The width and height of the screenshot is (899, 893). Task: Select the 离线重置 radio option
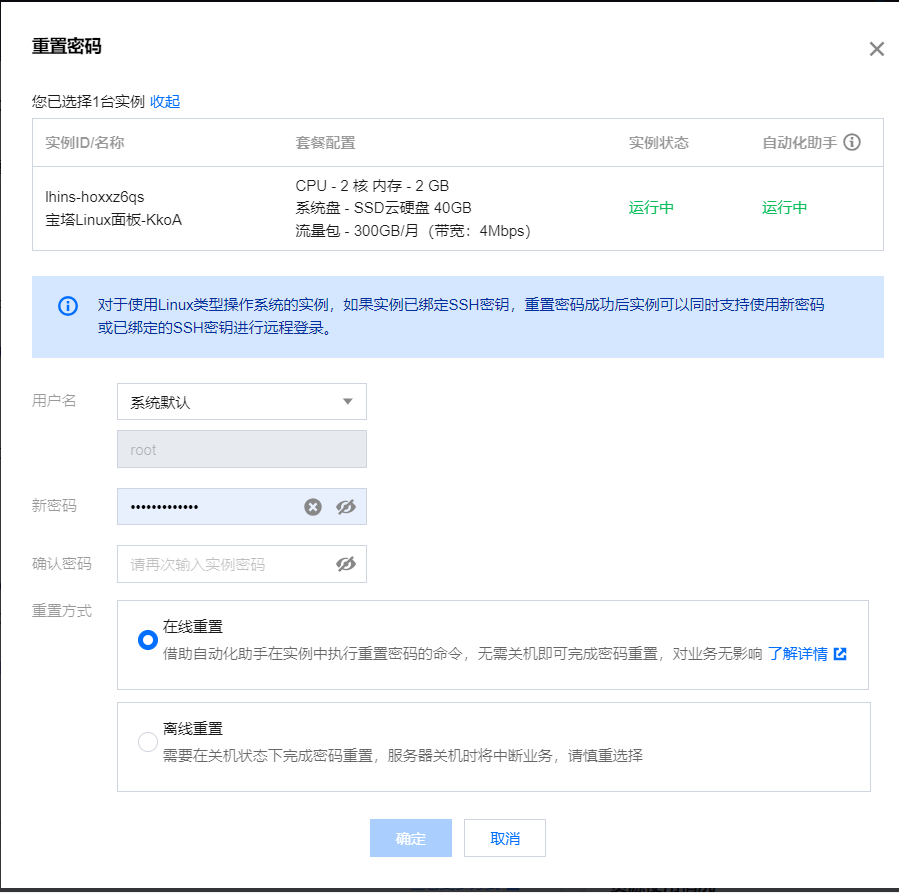(148, 742)
